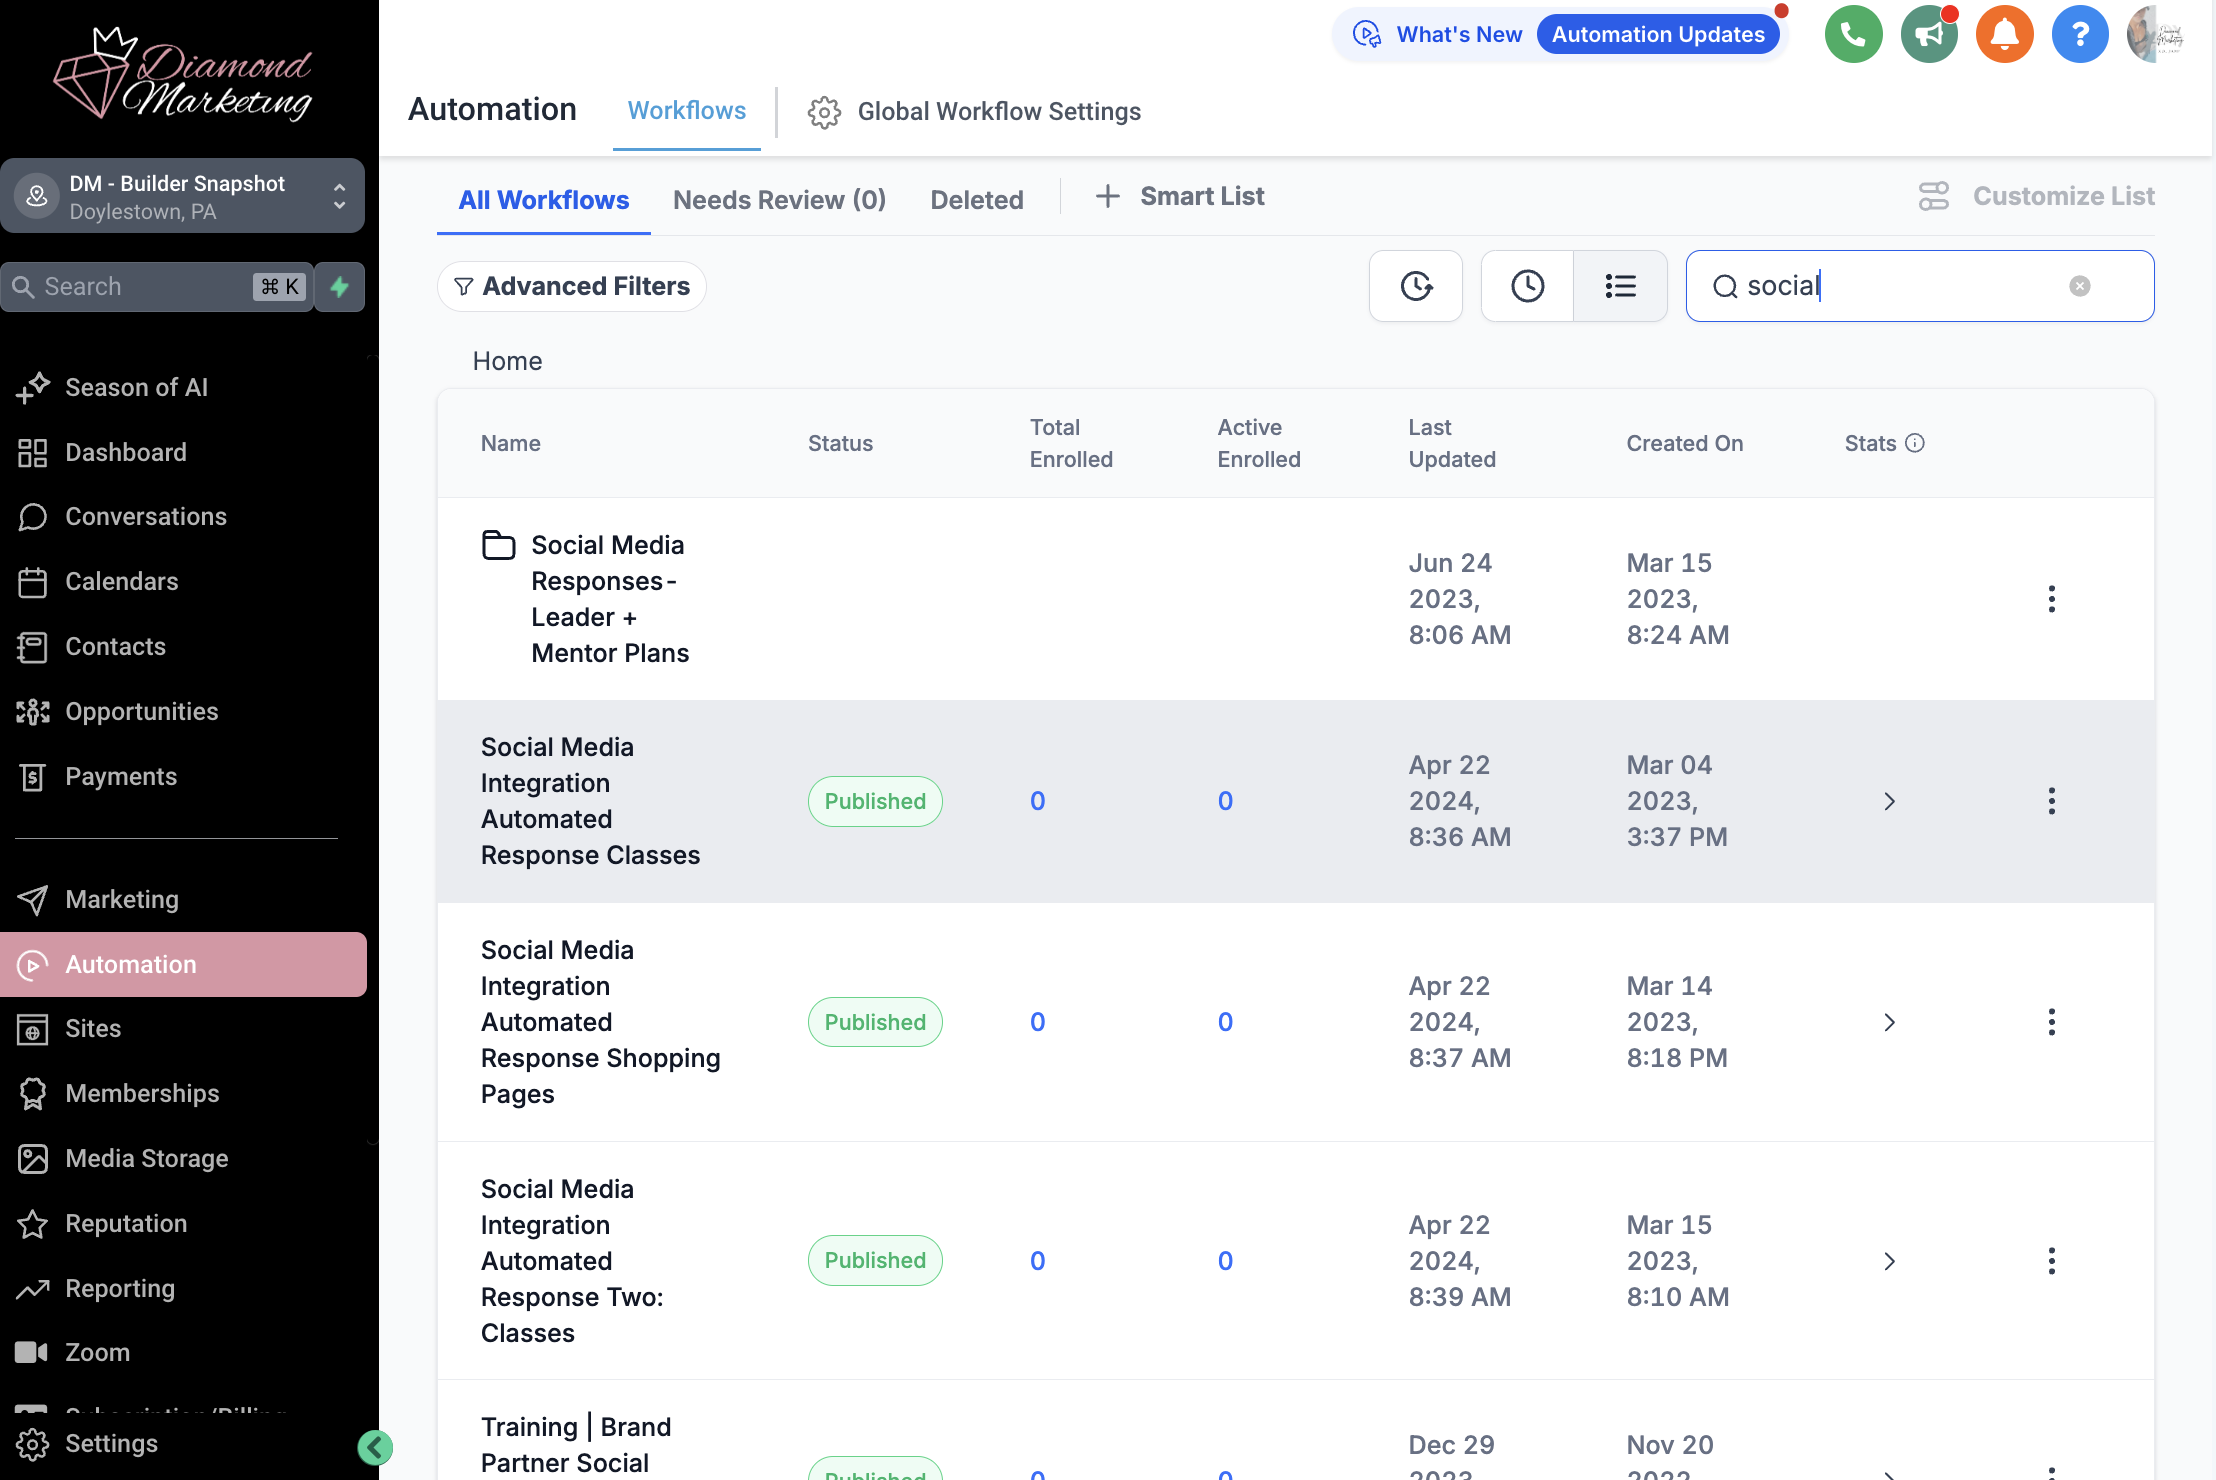Click the green phone call icon
The image size is (2216, 1480).
click(x=1853, y=35)
